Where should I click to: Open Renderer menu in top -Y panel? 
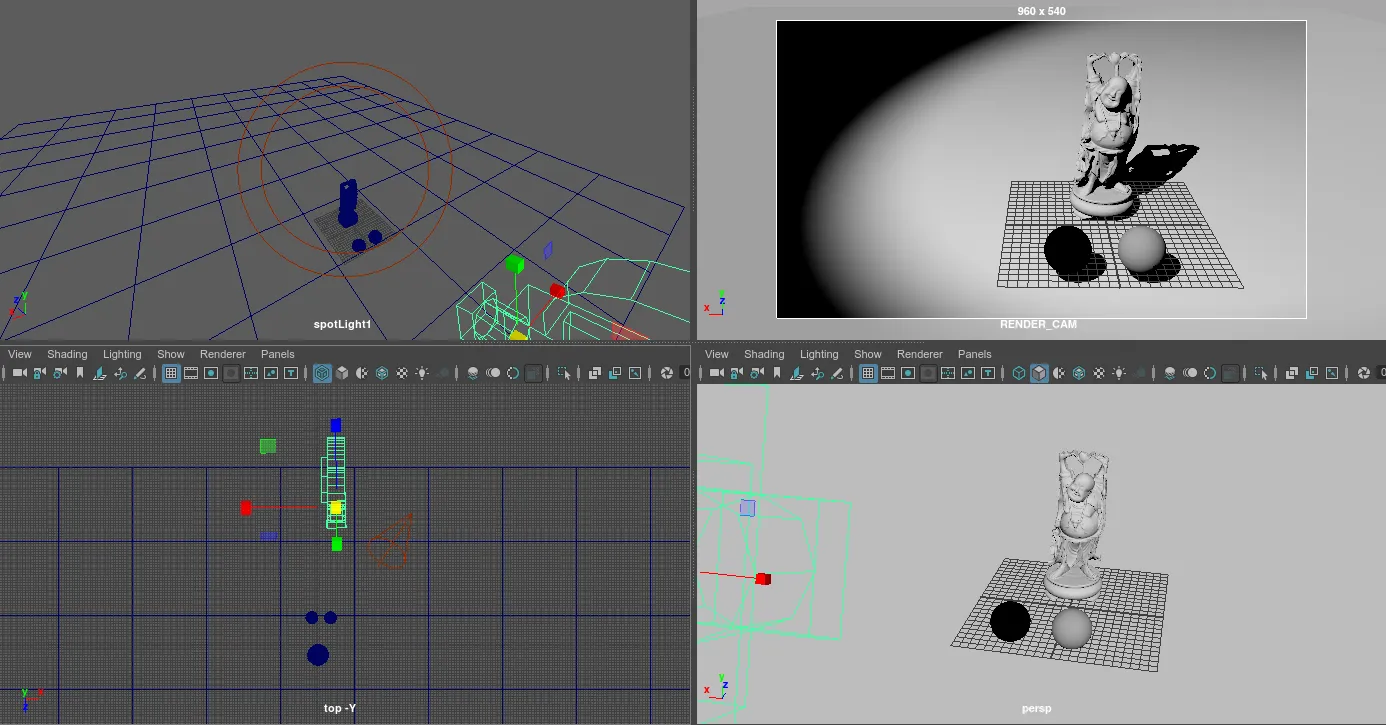[x=222, y=354]
